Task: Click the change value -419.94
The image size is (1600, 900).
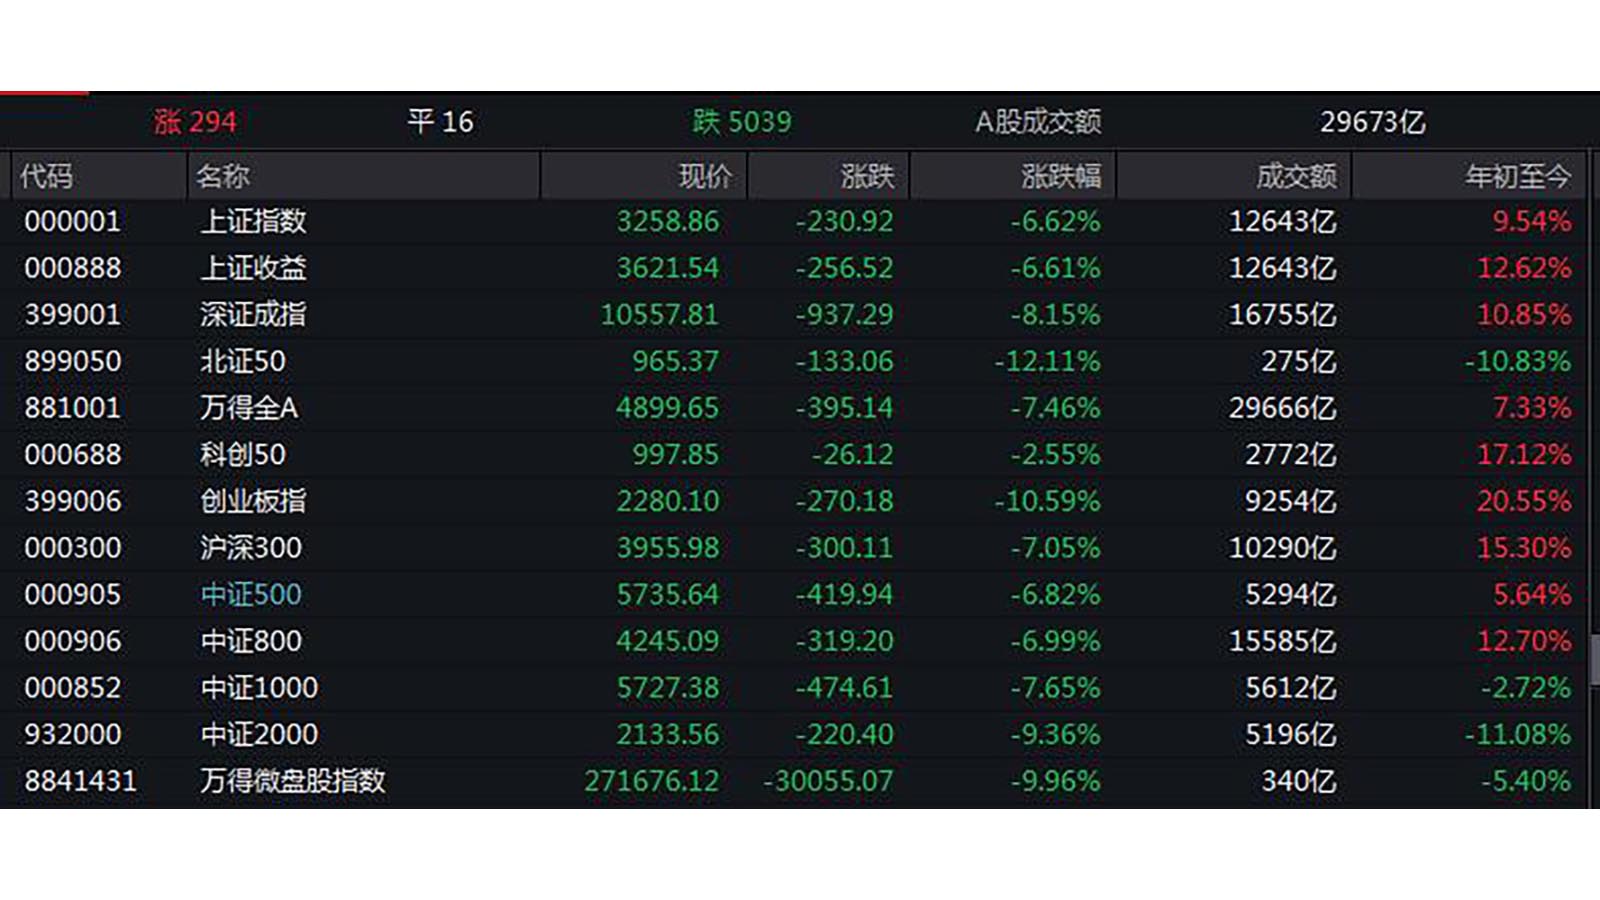Action: 844,594
